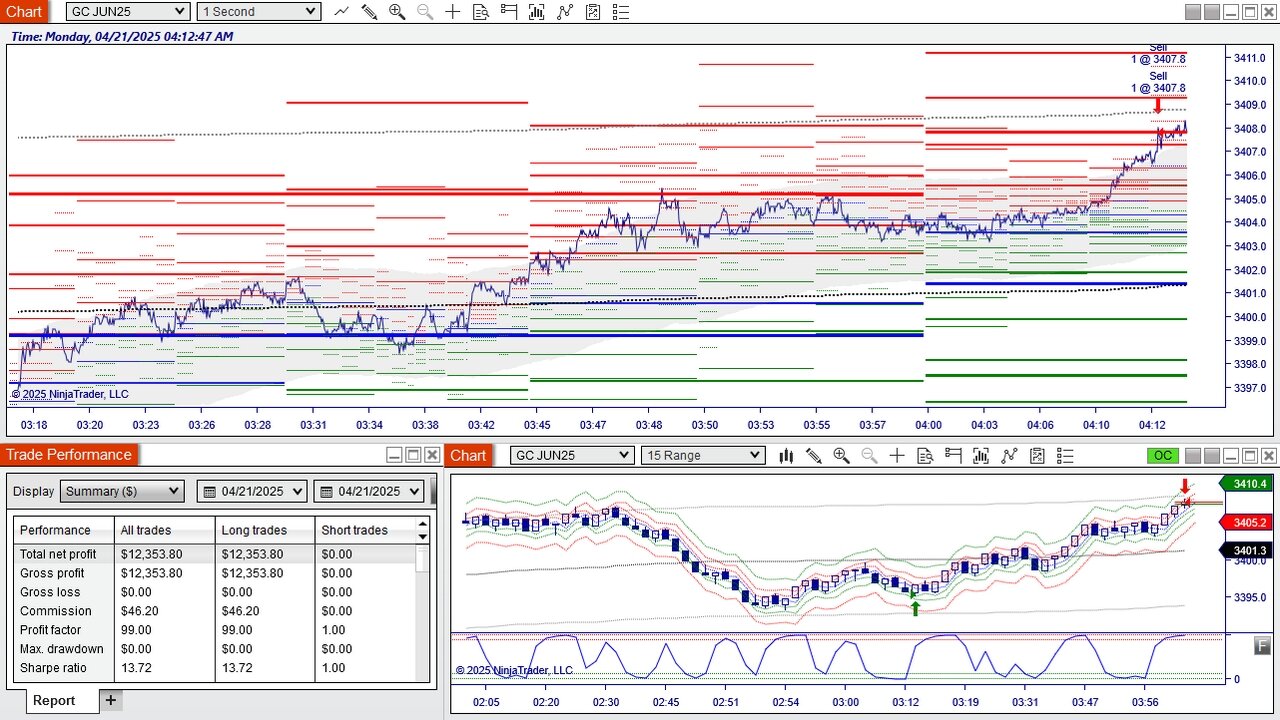
Task: Open the GC JUN25 instrument dropdown in the bottom chart
Action: [x=572, y=456]
